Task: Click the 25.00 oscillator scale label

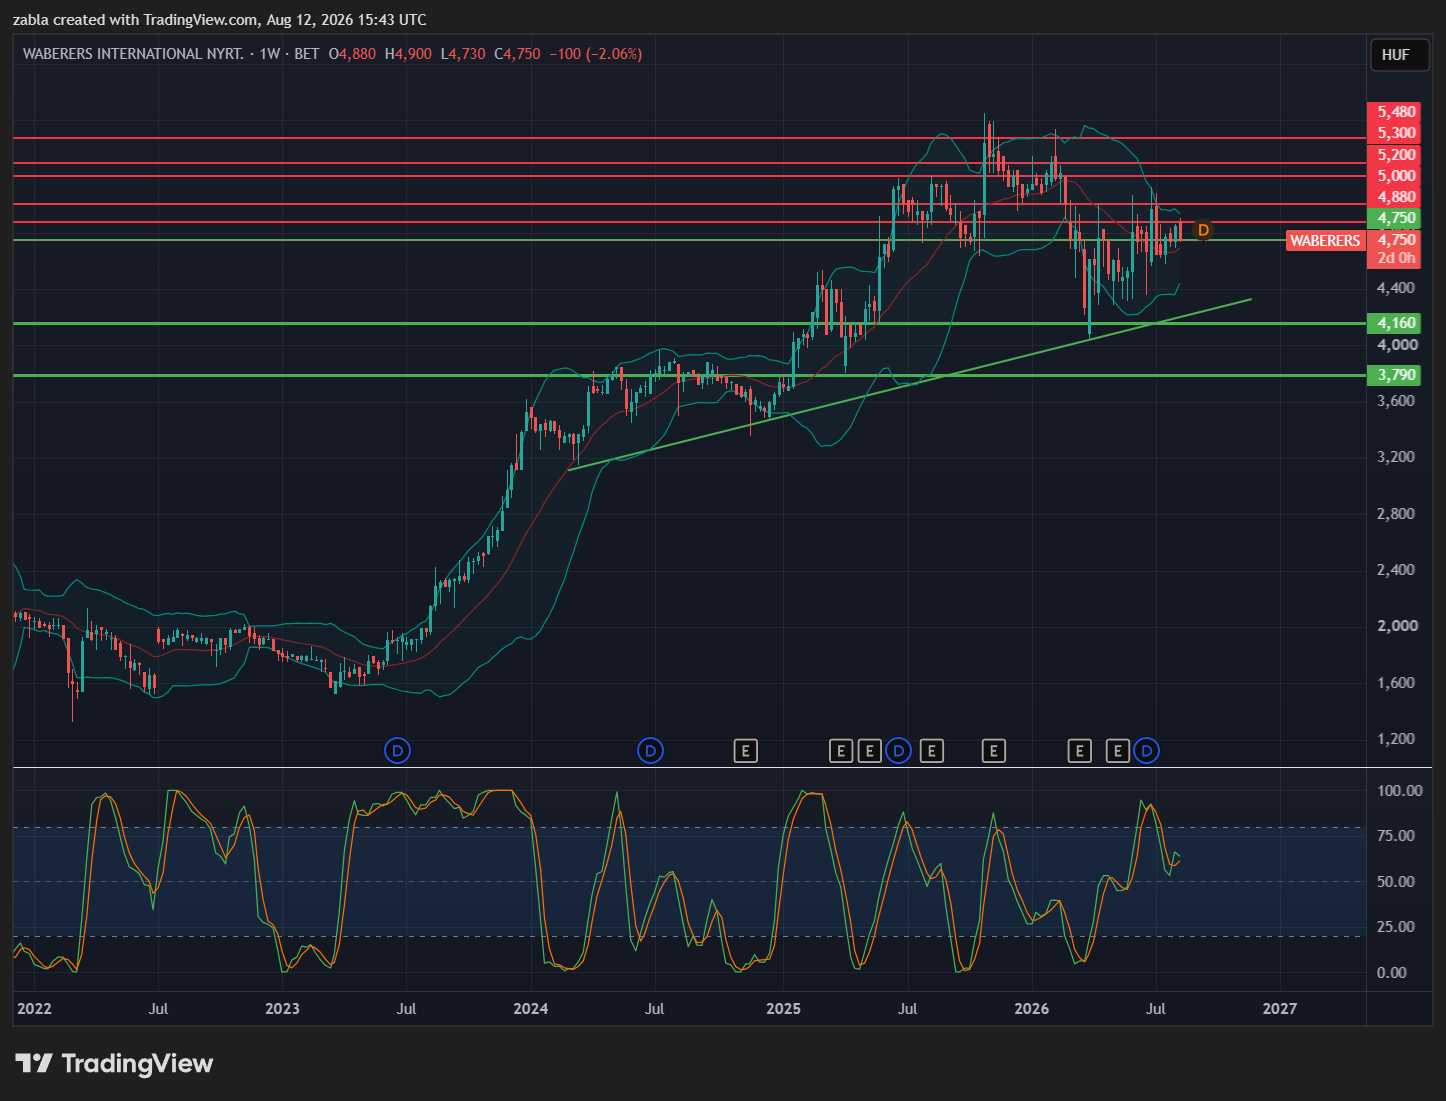Action: [1395, 927]
